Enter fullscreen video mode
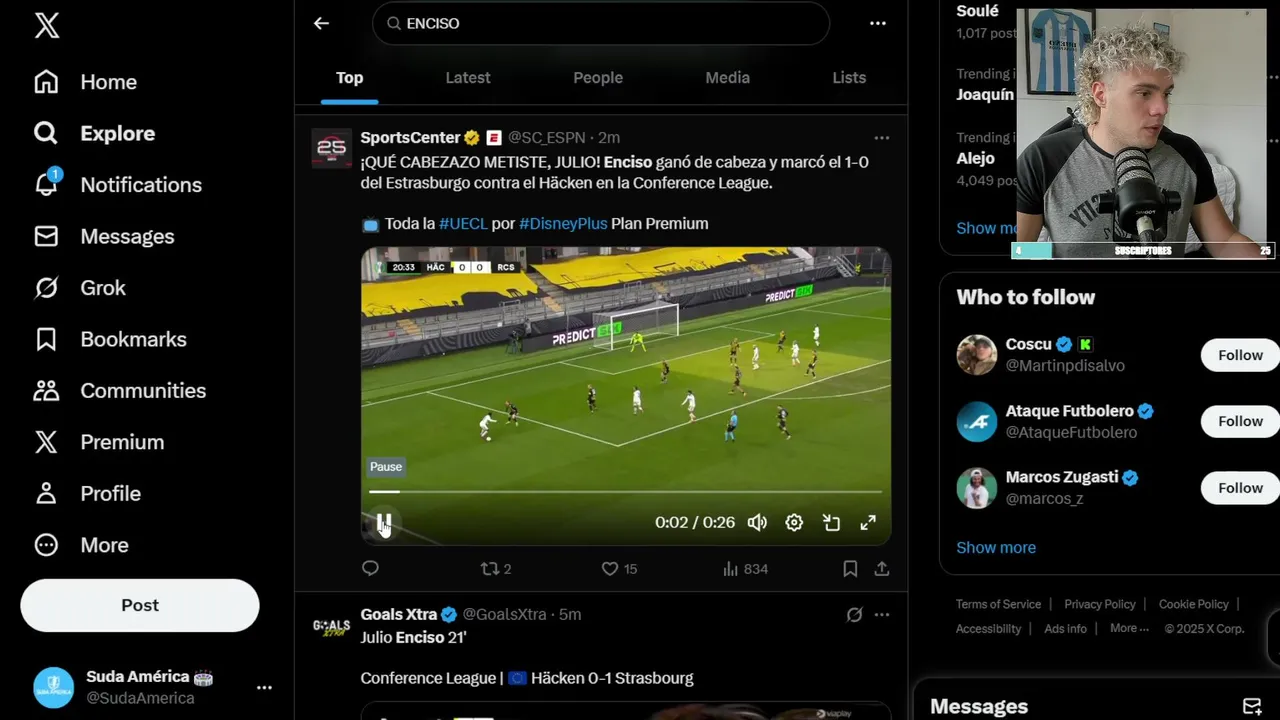 point(868,522)
